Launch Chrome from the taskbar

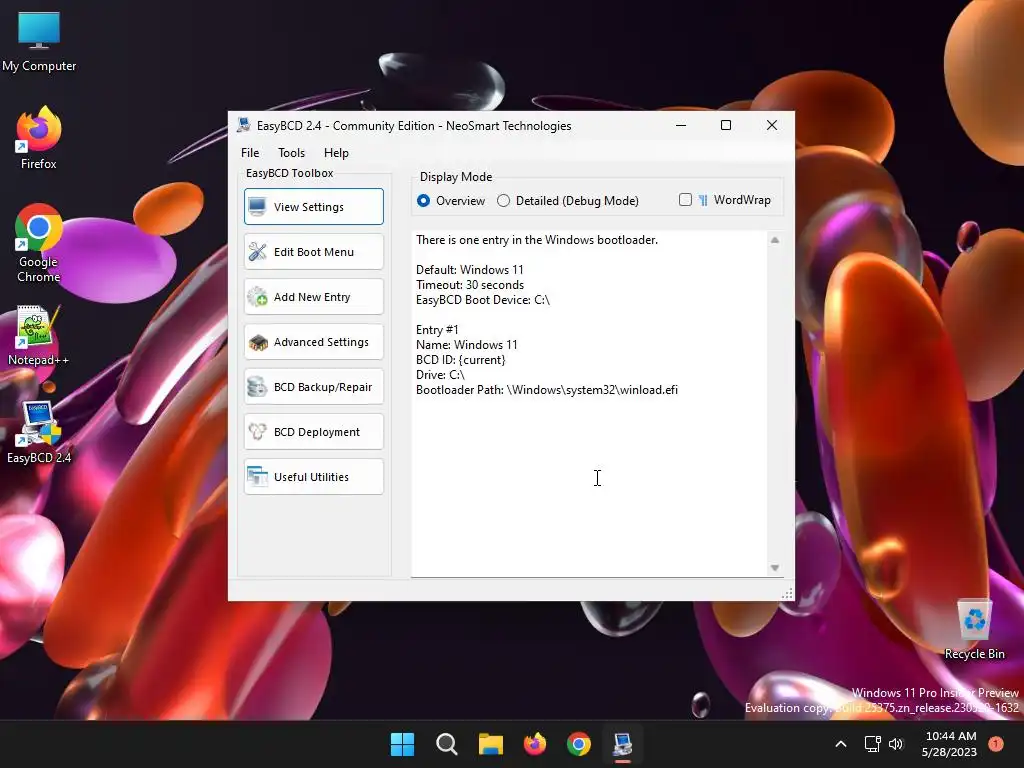[x=579, y=744]
